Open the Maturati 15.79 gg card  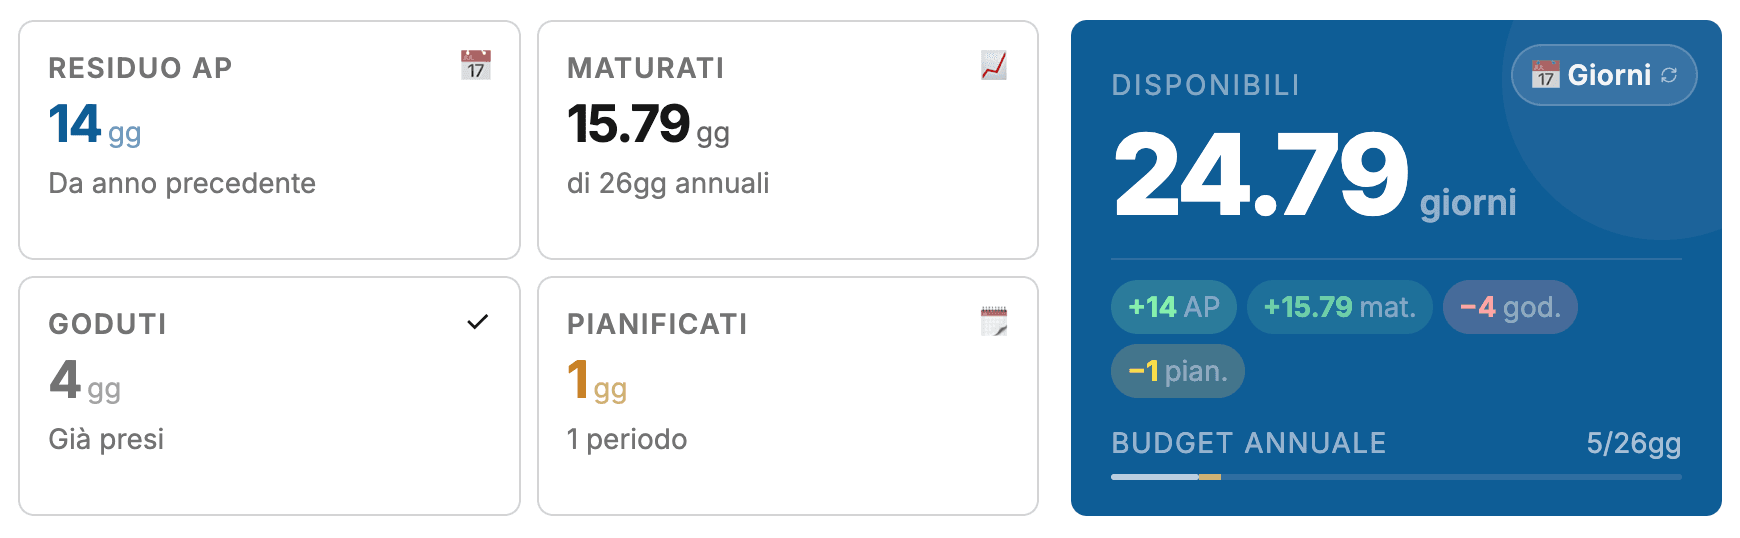[788, 140]
